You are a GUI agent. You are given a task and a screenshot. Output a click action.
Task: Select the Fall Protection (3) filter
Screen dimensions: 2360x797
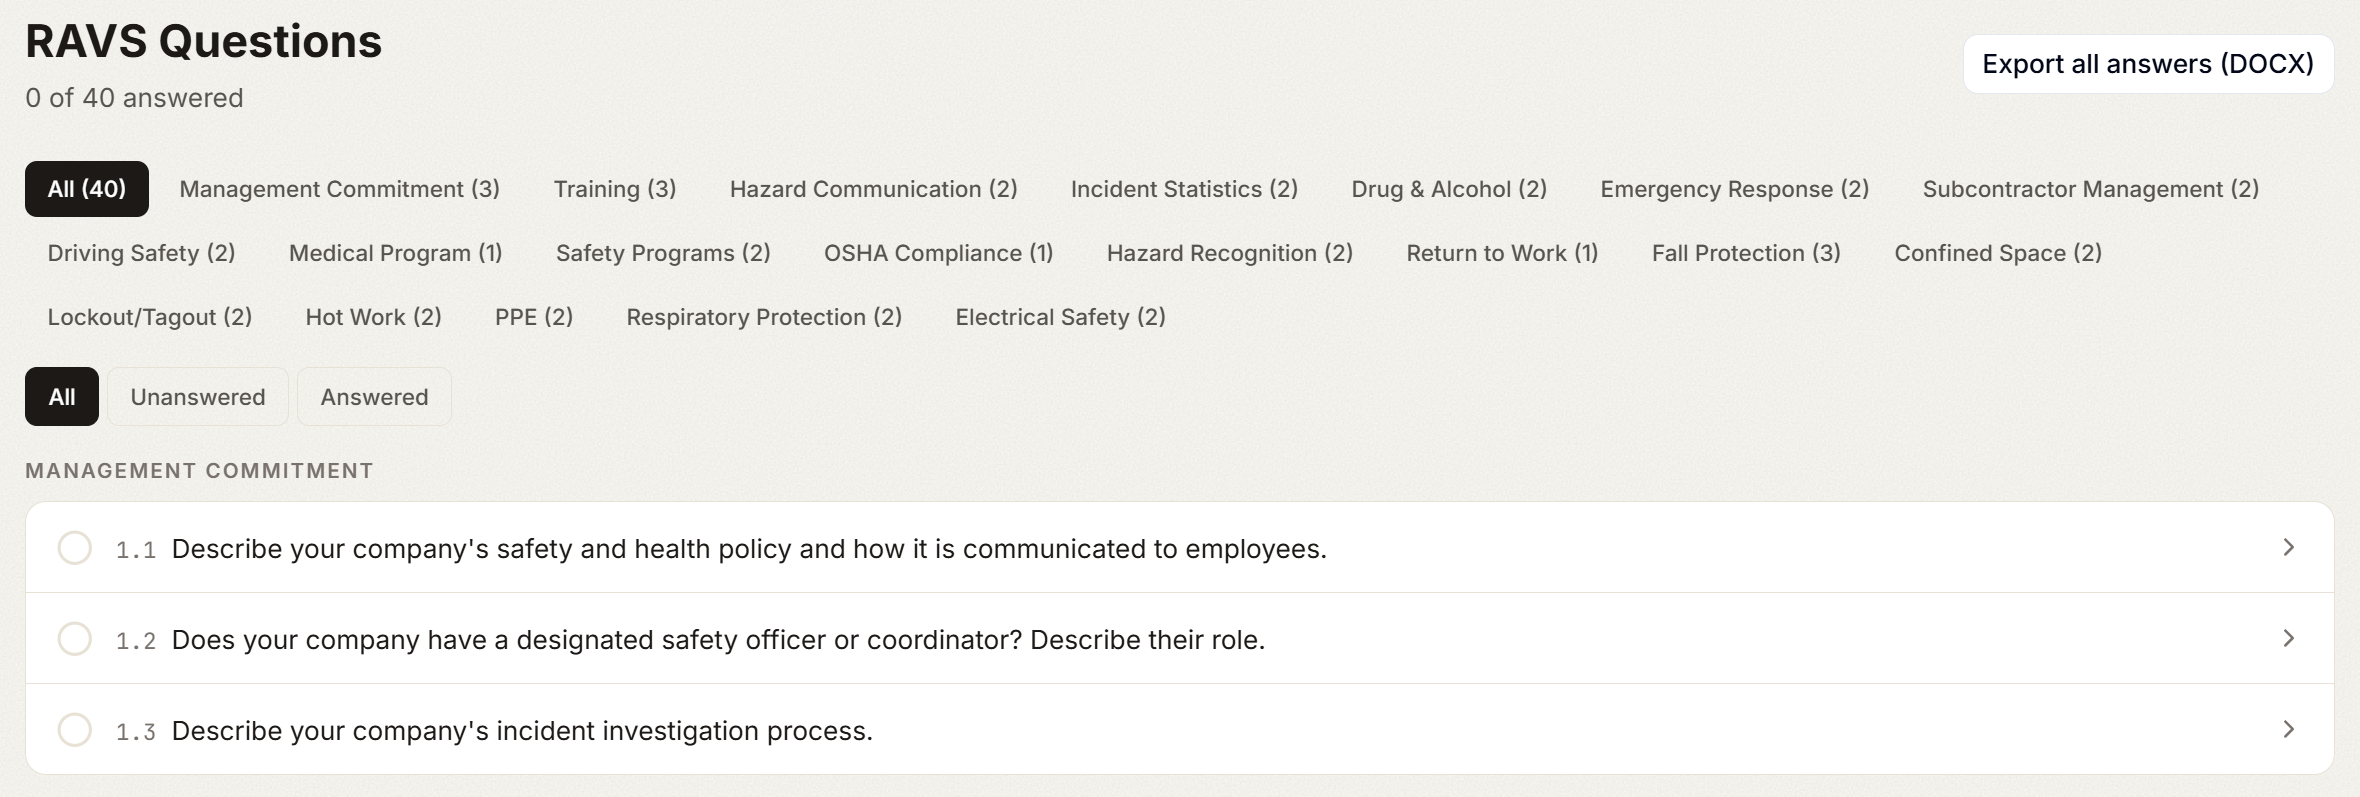(1746, 253)
